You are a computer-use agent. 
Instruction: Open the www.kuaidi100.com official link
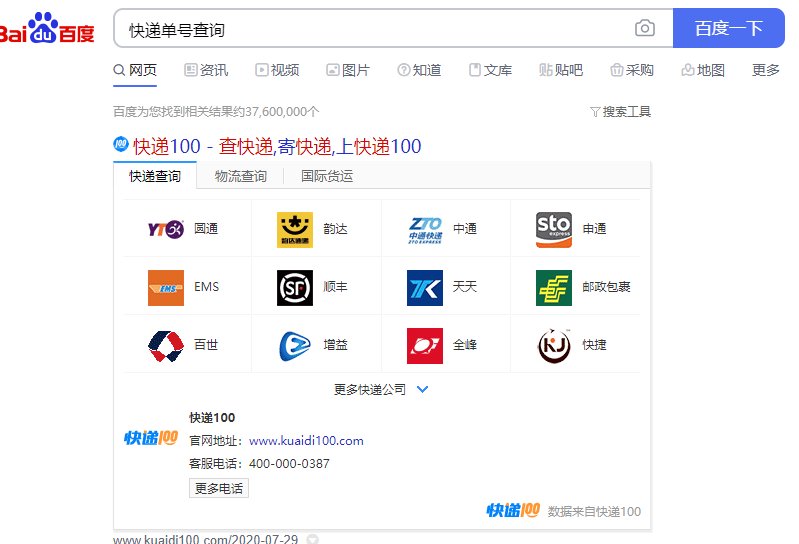coord(306,440)
